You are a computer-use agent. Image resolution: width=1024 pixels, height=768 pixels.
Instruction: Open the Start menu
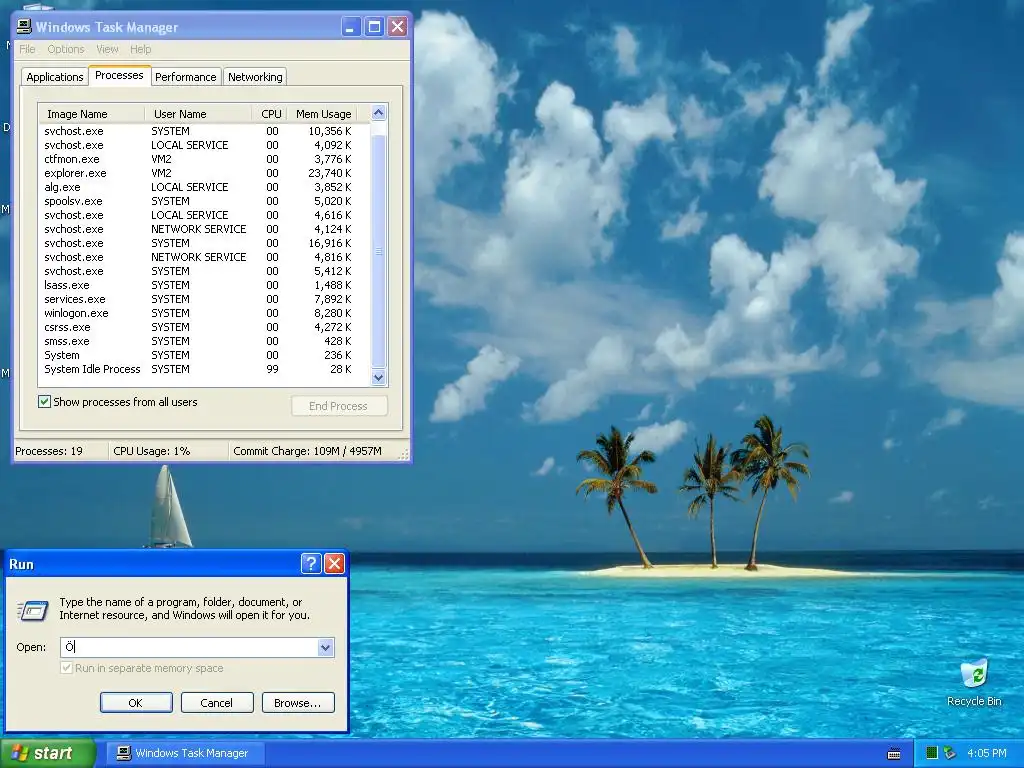47,753
